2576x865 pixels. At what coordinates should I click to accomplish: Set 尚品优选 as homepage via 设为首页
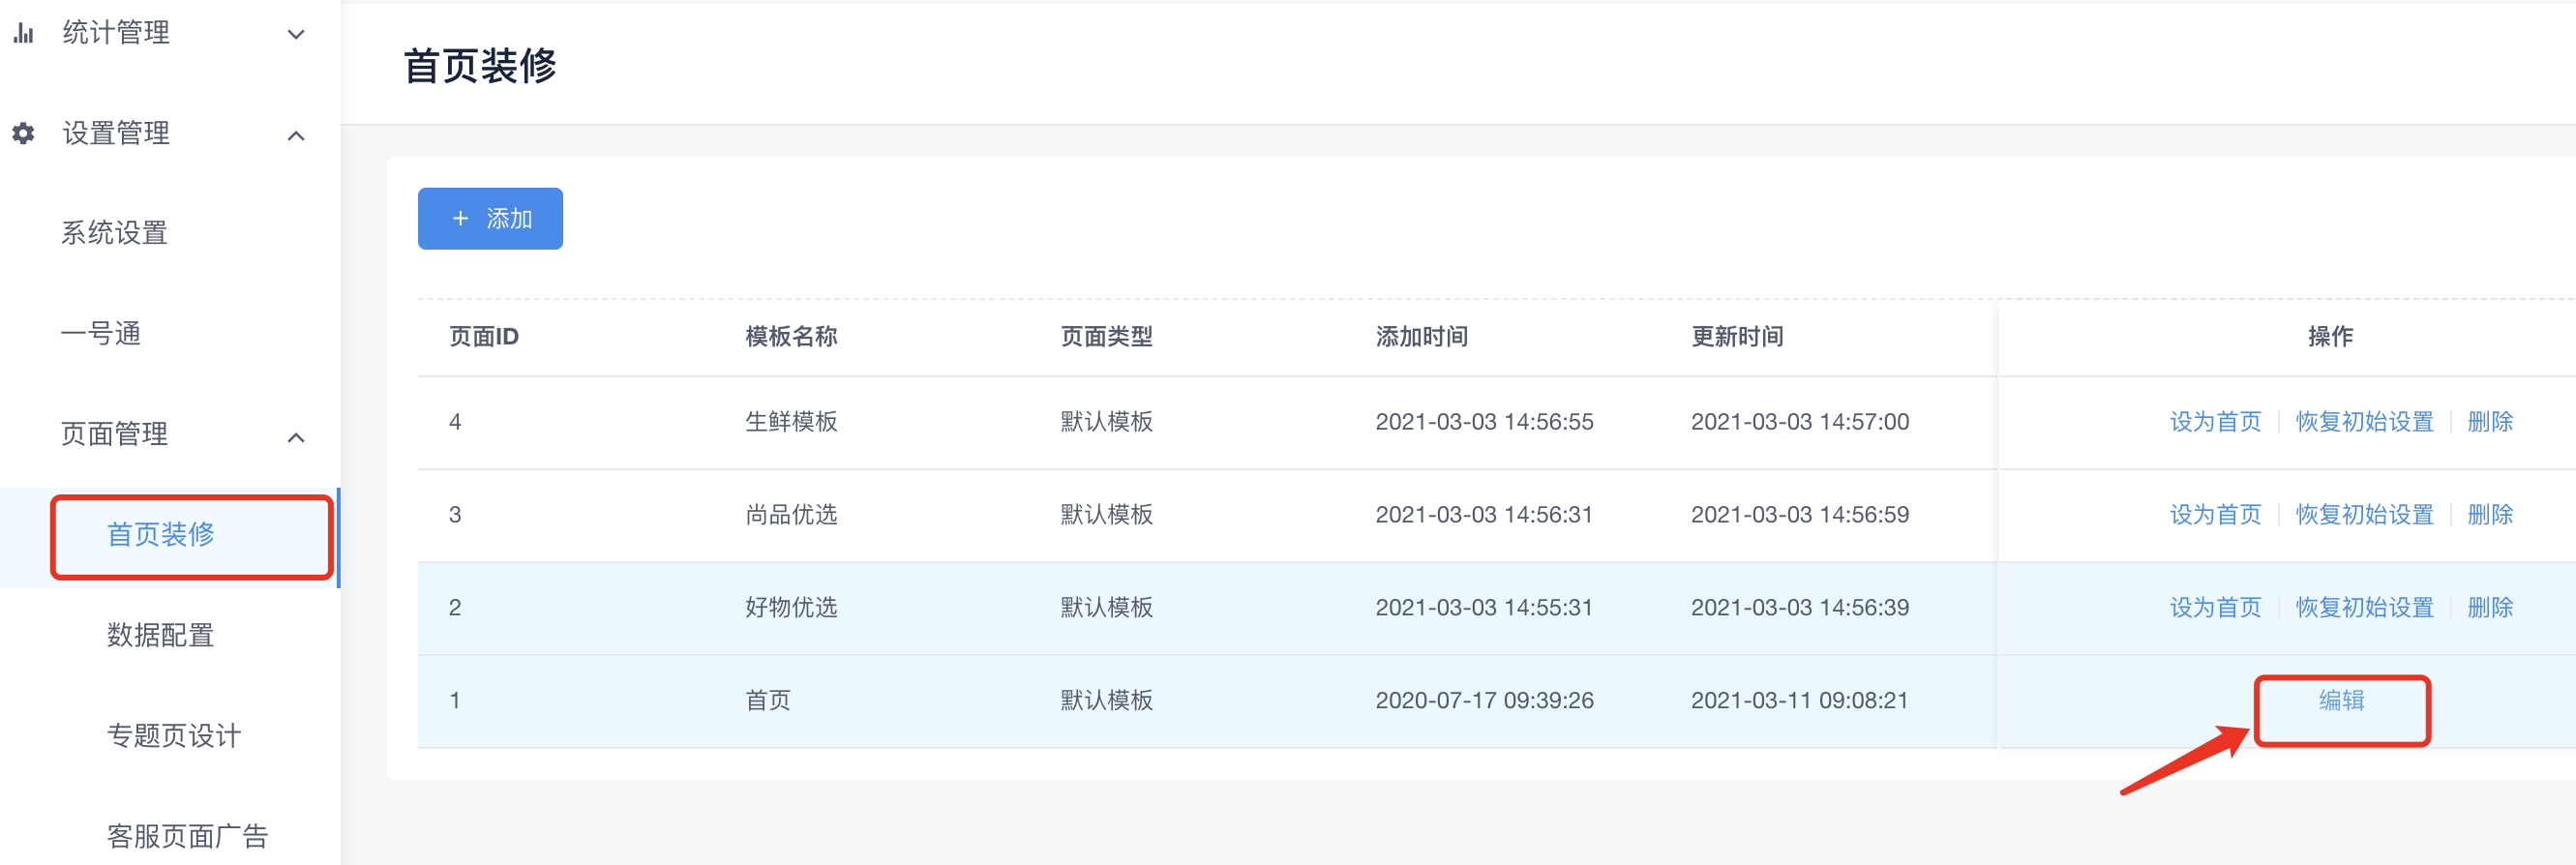coord(2215,515)
